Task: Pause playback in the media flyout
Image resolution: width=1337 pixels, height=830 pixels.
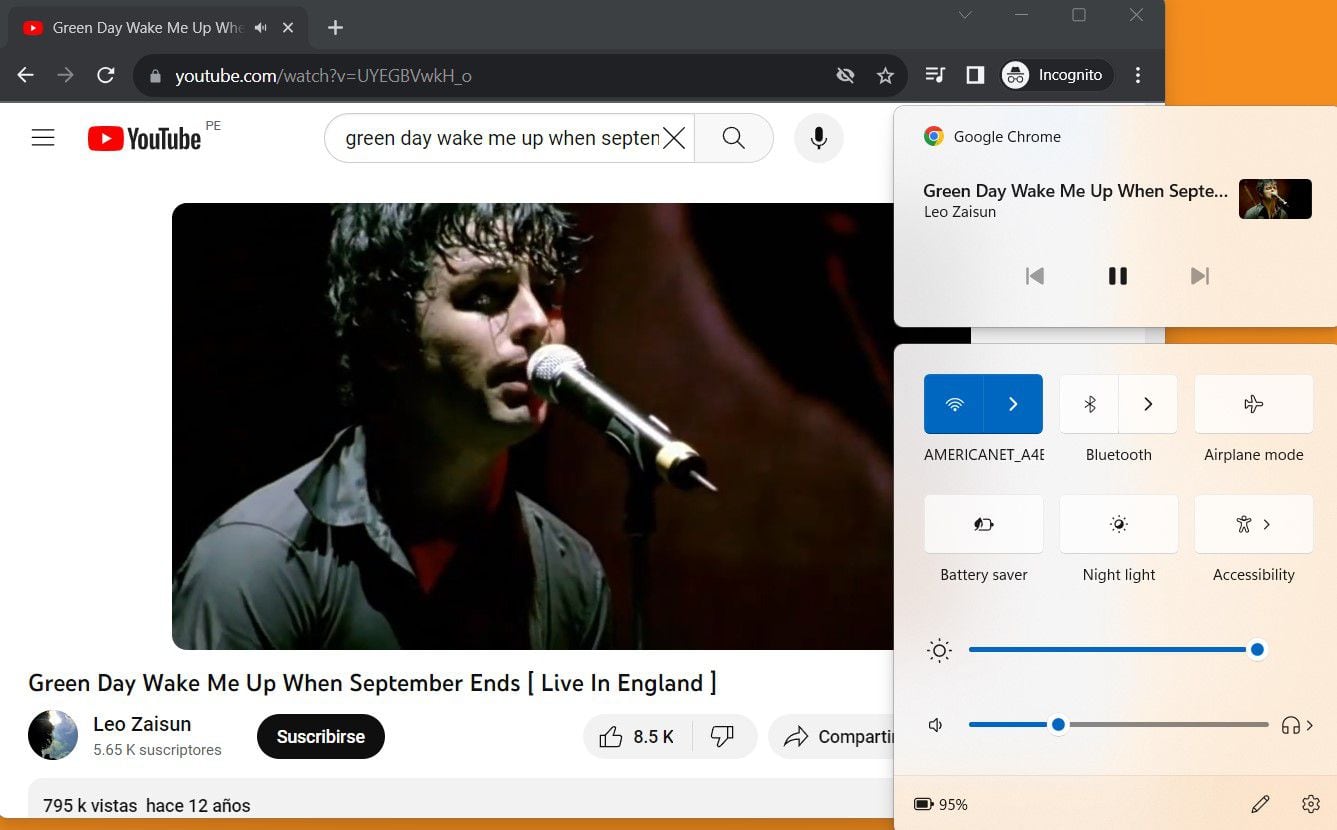Action: click(1118, 276)
